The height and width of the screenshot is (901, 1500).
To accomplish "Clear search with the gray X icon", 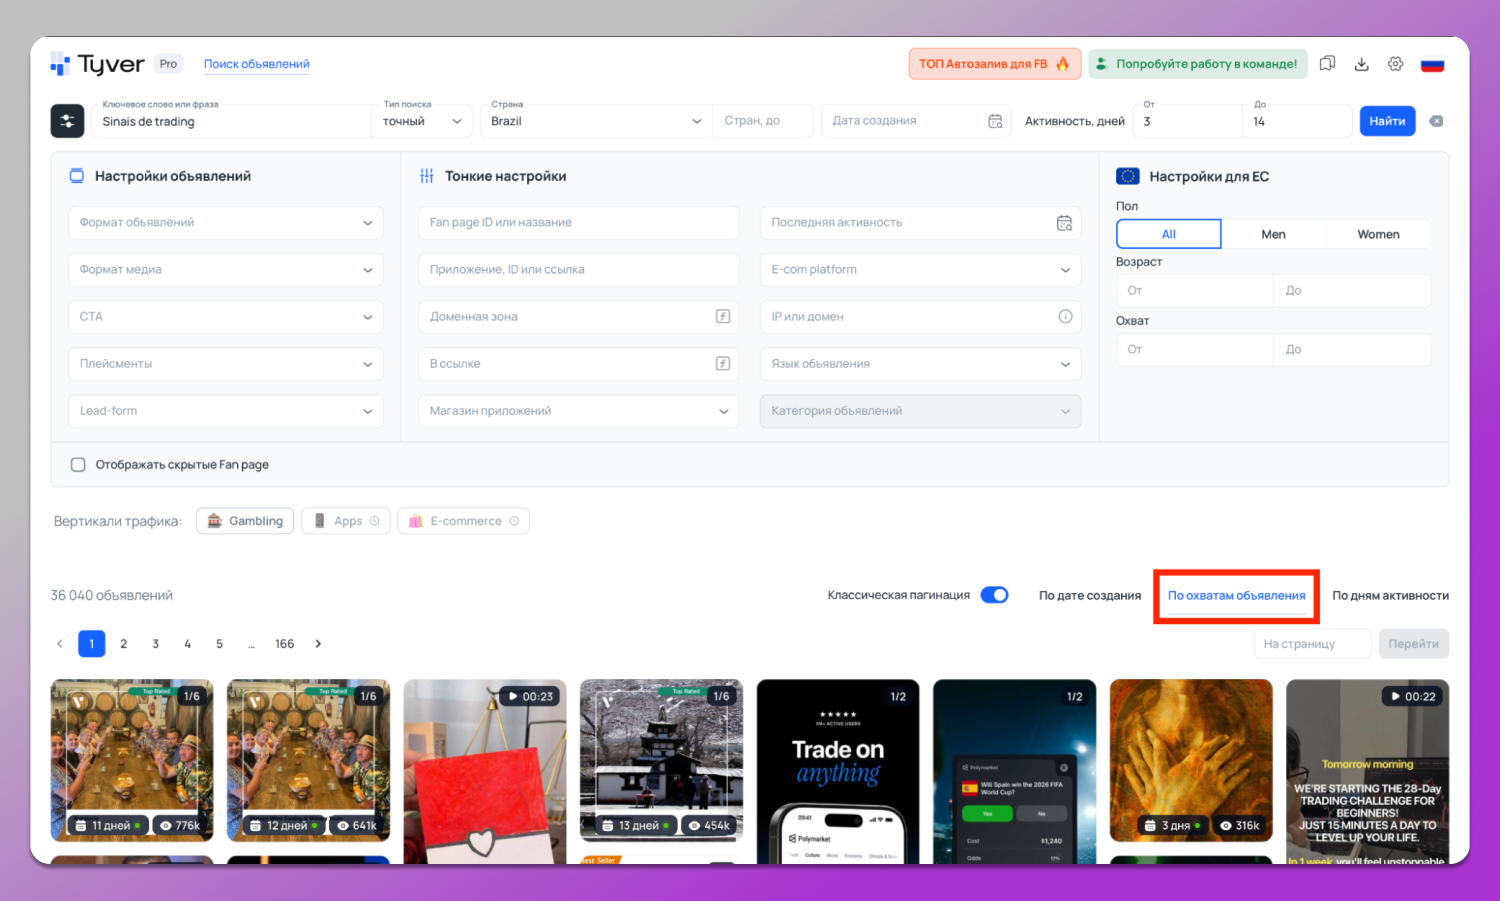I will pos(1436,121).
